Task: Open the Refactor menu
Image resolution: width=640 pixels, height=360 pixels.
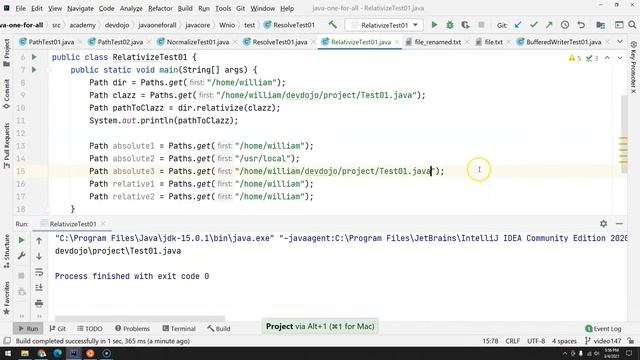Action: tap(160, 8)
